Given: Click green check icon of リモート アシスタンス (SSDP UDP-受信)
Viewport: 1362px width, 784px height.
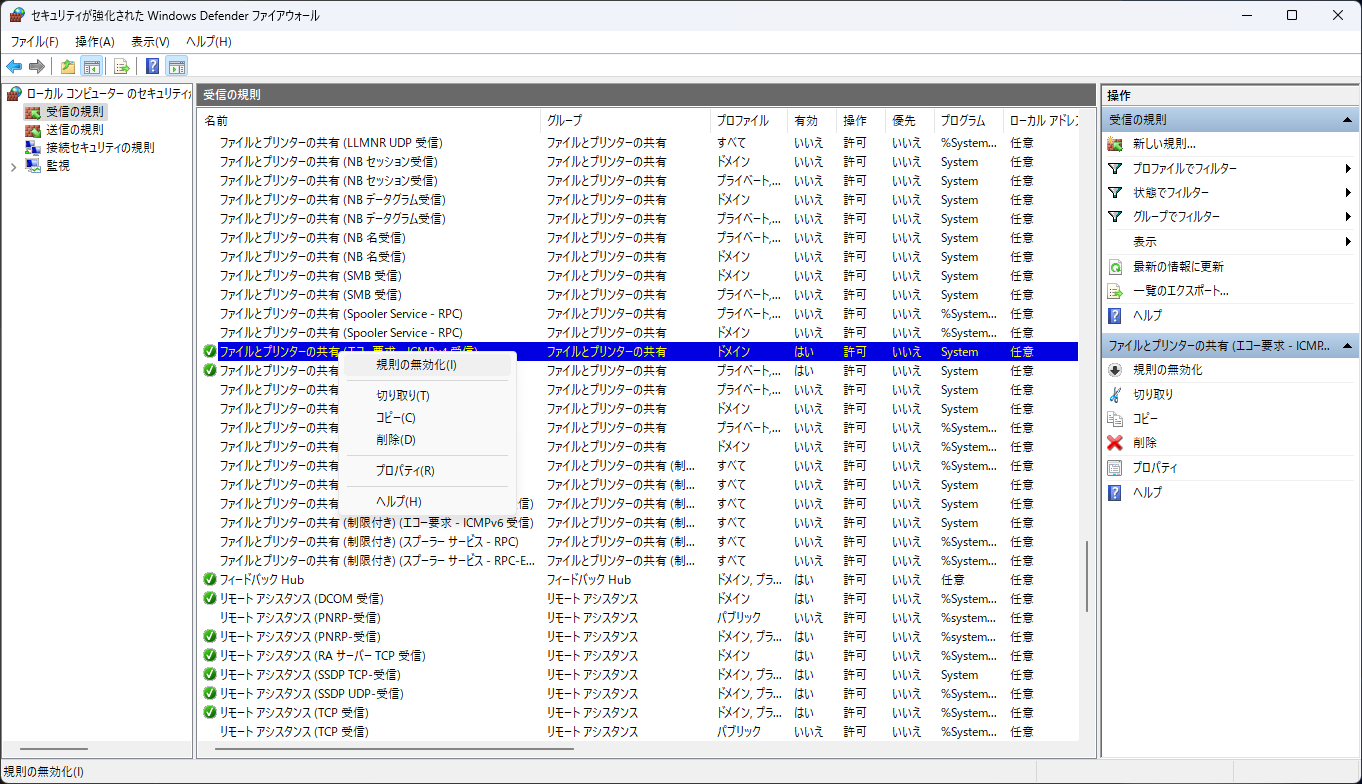Looking at the screenshot, I should [x=209, y=694].
